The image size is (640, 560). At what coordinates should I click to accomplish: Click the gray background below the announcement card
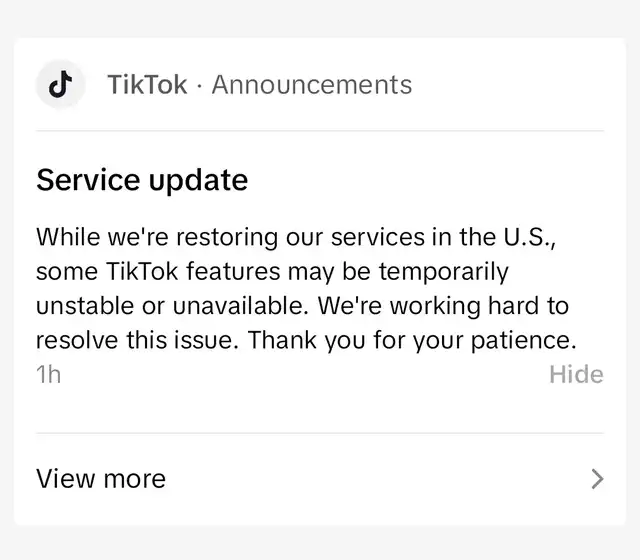(320, 543)
